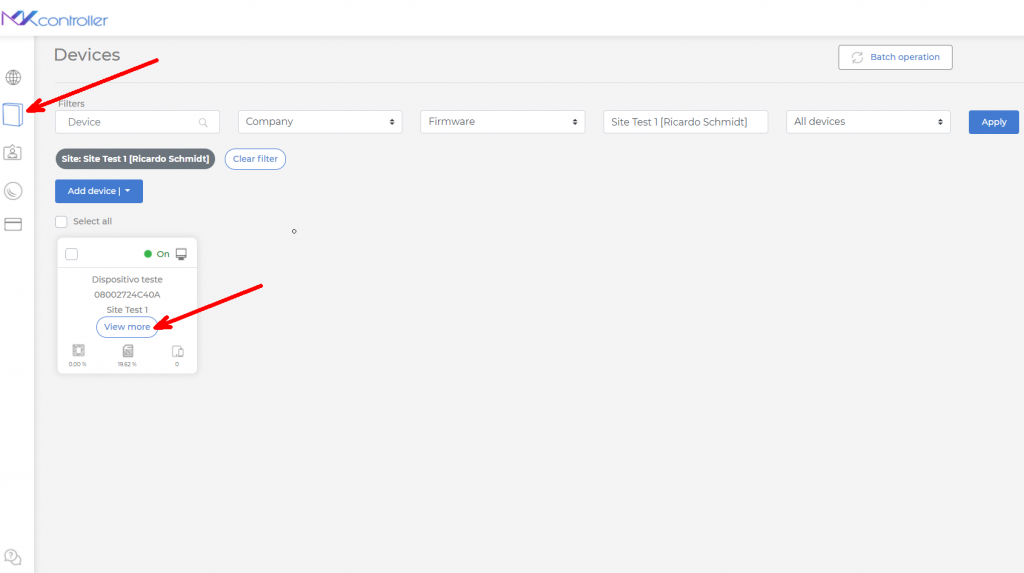
Task: Open the Add device dropdown arrow
Action: click(x=128, y=191)
